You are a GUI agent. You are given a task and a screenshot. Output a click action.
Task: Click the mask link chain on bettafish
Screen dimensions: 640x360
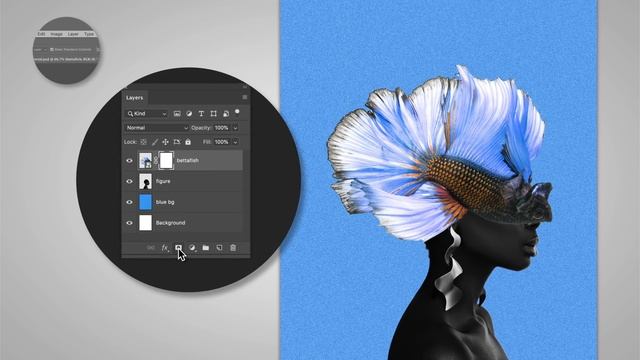156,160
